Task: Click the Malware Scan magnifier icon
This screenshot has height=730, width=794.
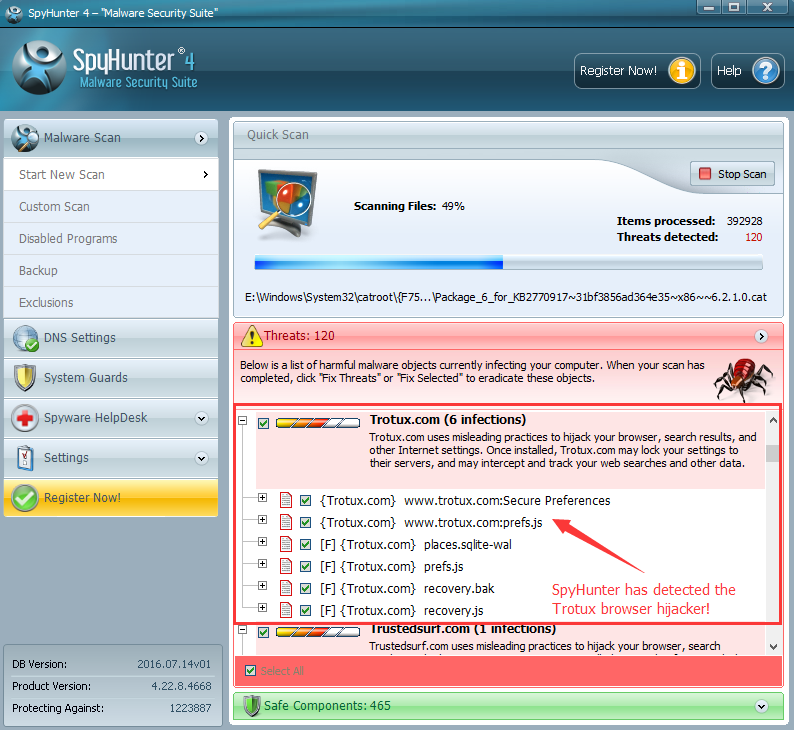Action: (x=25, y=138)
